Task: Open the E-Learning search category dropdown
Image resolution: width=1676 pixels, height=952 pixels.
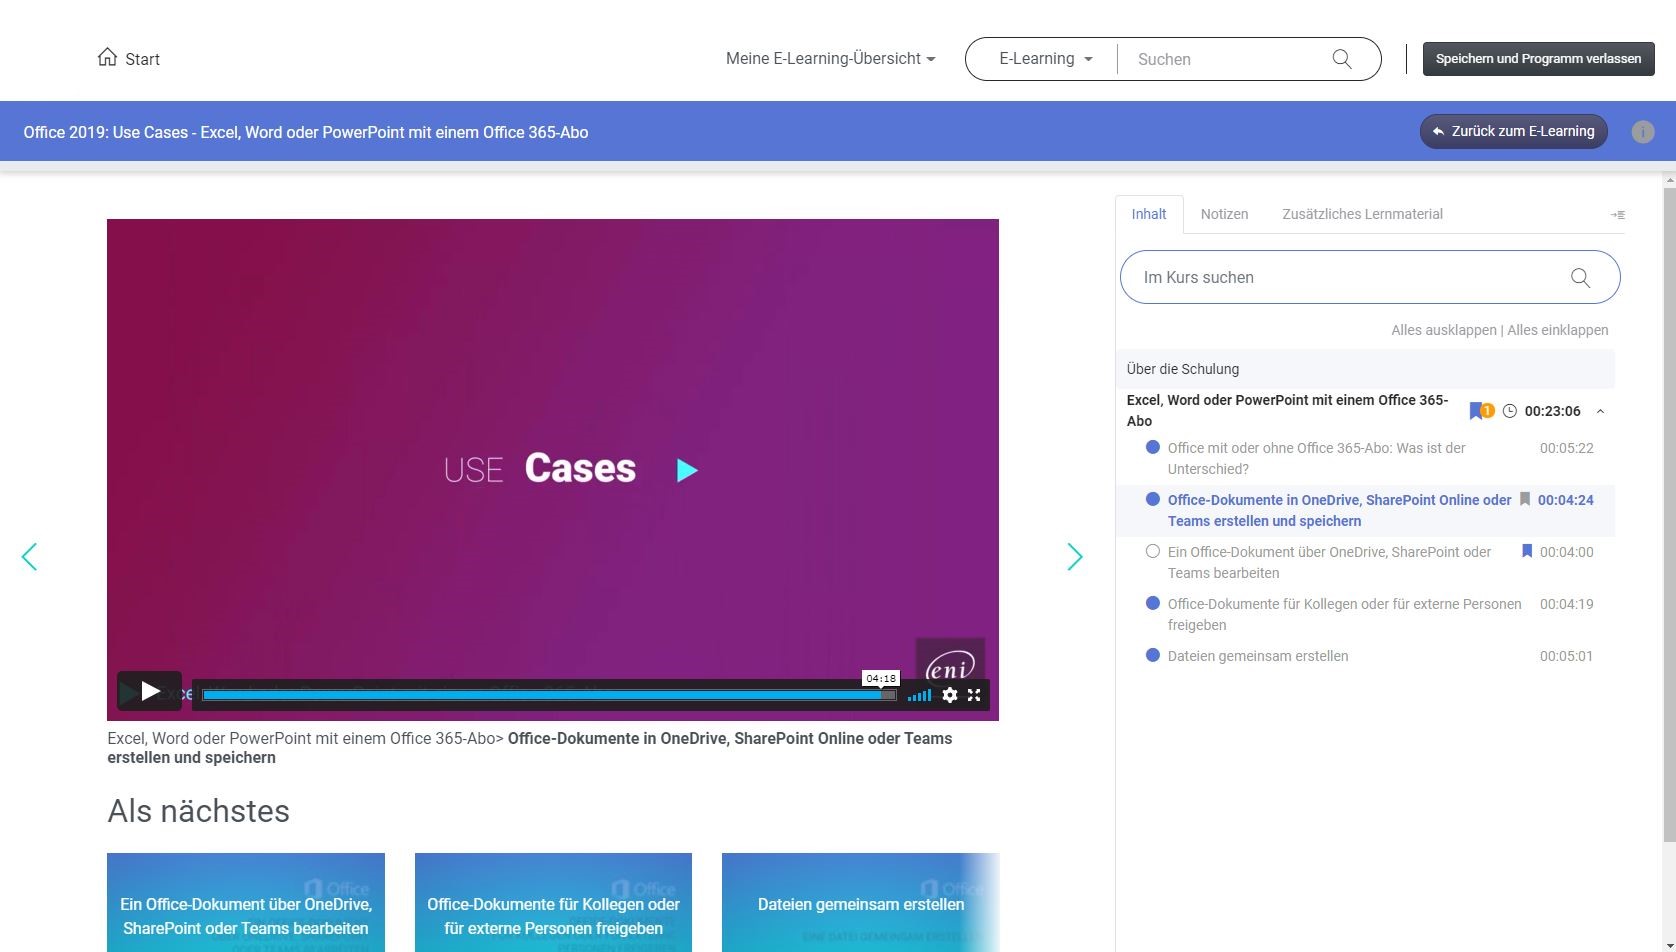Action: tap(1046, 59)
